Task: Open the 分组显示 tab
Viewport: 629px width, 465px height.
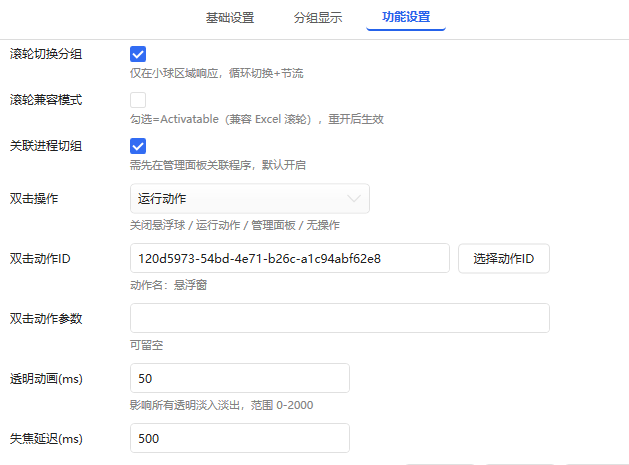Action: tap(318, 17)
